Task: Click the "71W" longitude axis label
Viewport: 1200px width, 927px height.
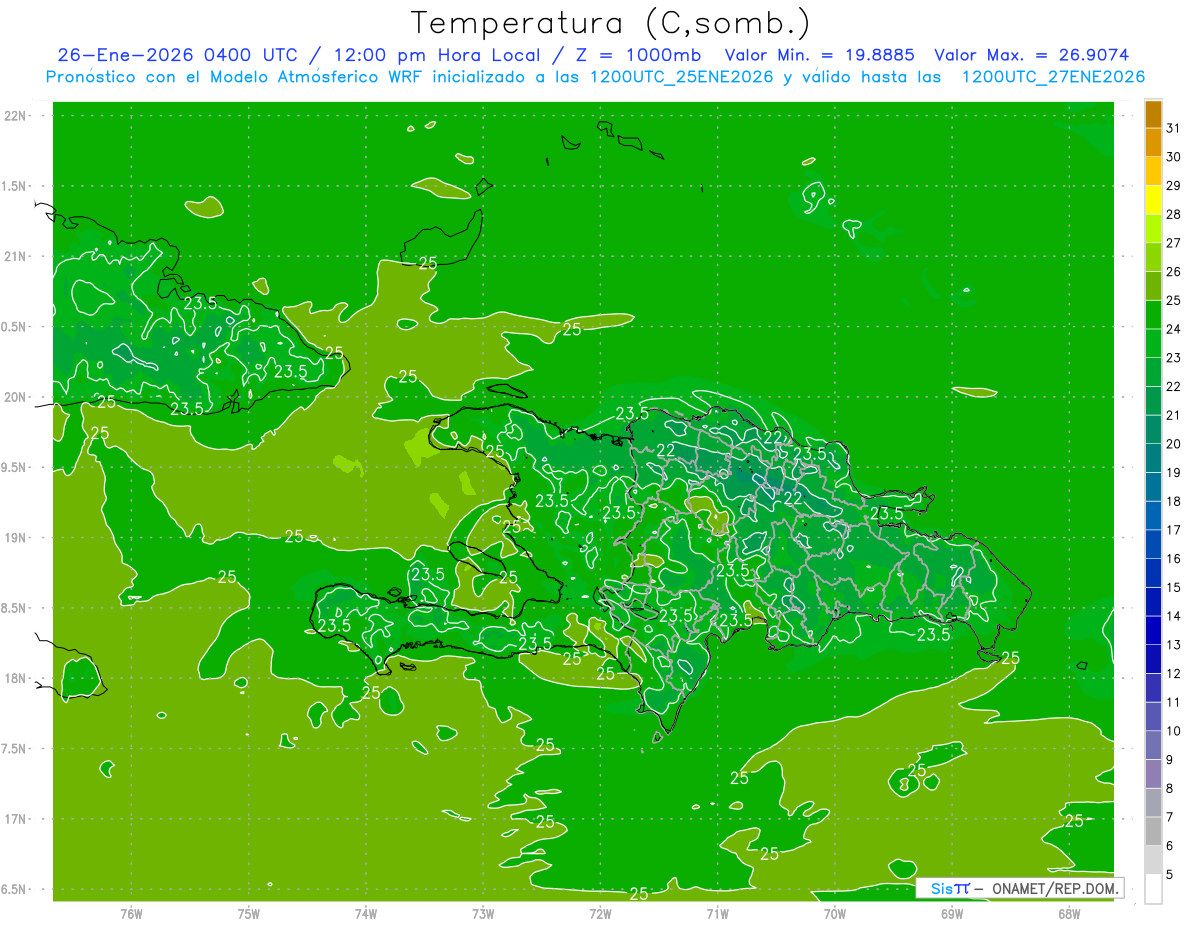Action: click(x=717, y=913)
